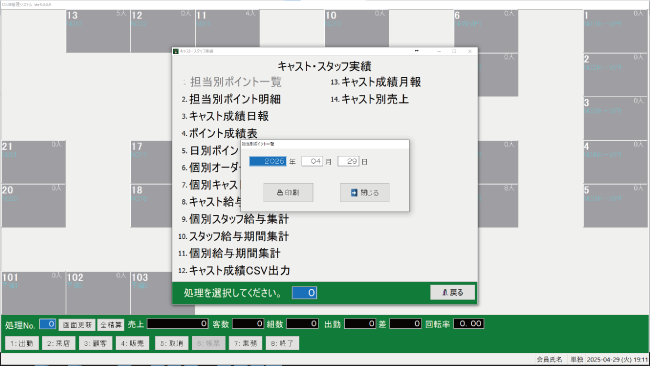650x366 pixels.
Task: Select table tile 102
Action: [98, 293]
